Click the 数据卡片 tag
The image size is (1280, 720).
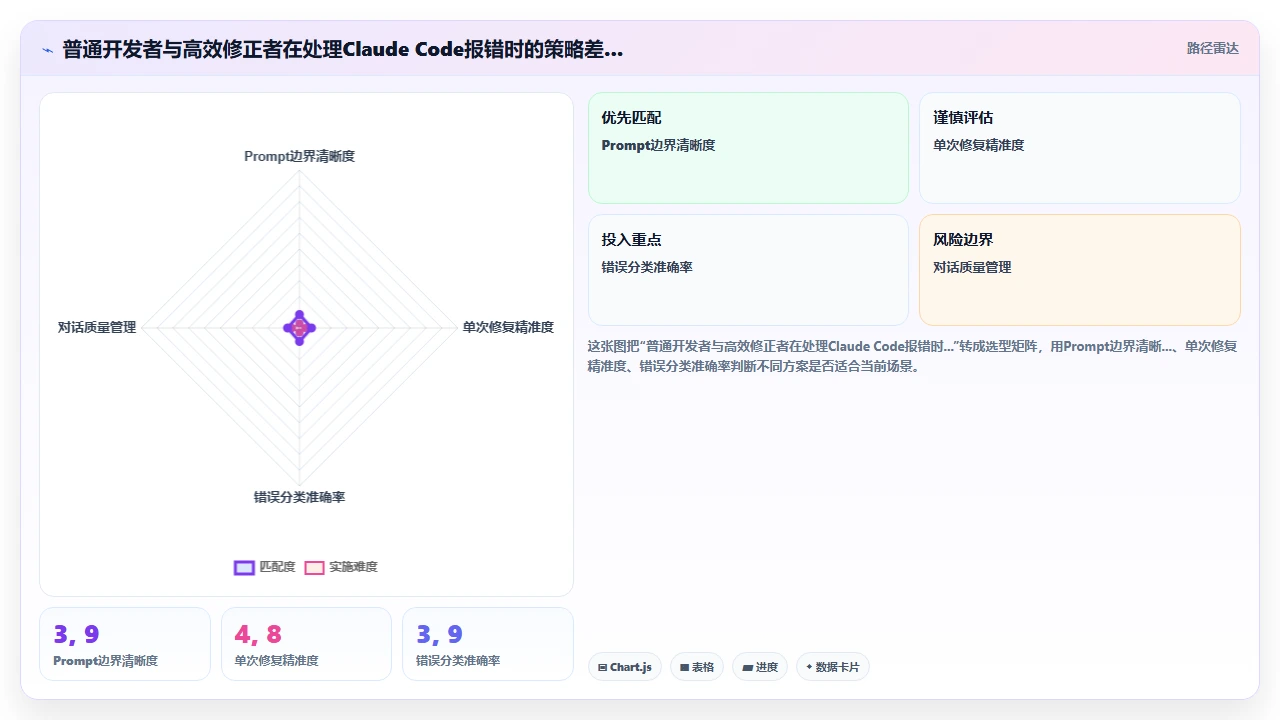[x=833, y=667]
